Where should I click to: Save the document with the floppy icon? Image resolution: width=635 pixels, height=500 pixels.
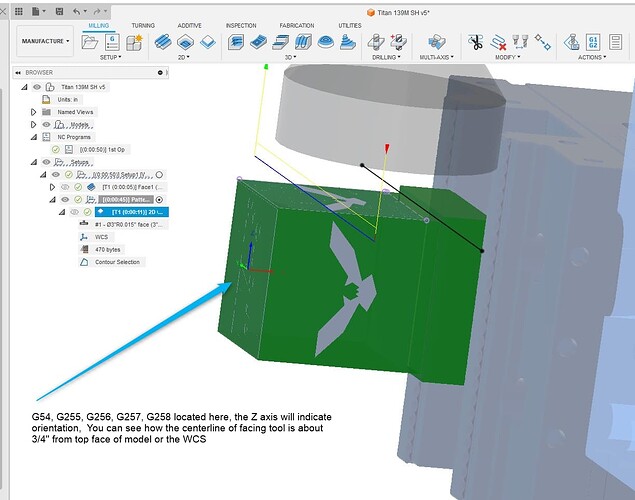click(60, 11)
